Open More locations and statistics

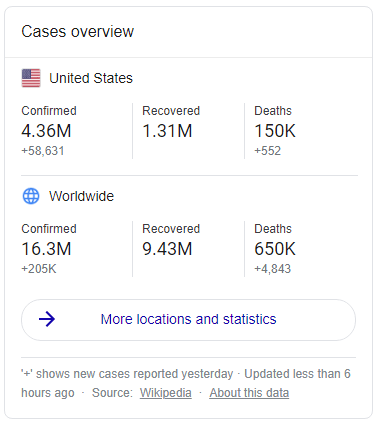pyautogui.click(x=188, y=320)
